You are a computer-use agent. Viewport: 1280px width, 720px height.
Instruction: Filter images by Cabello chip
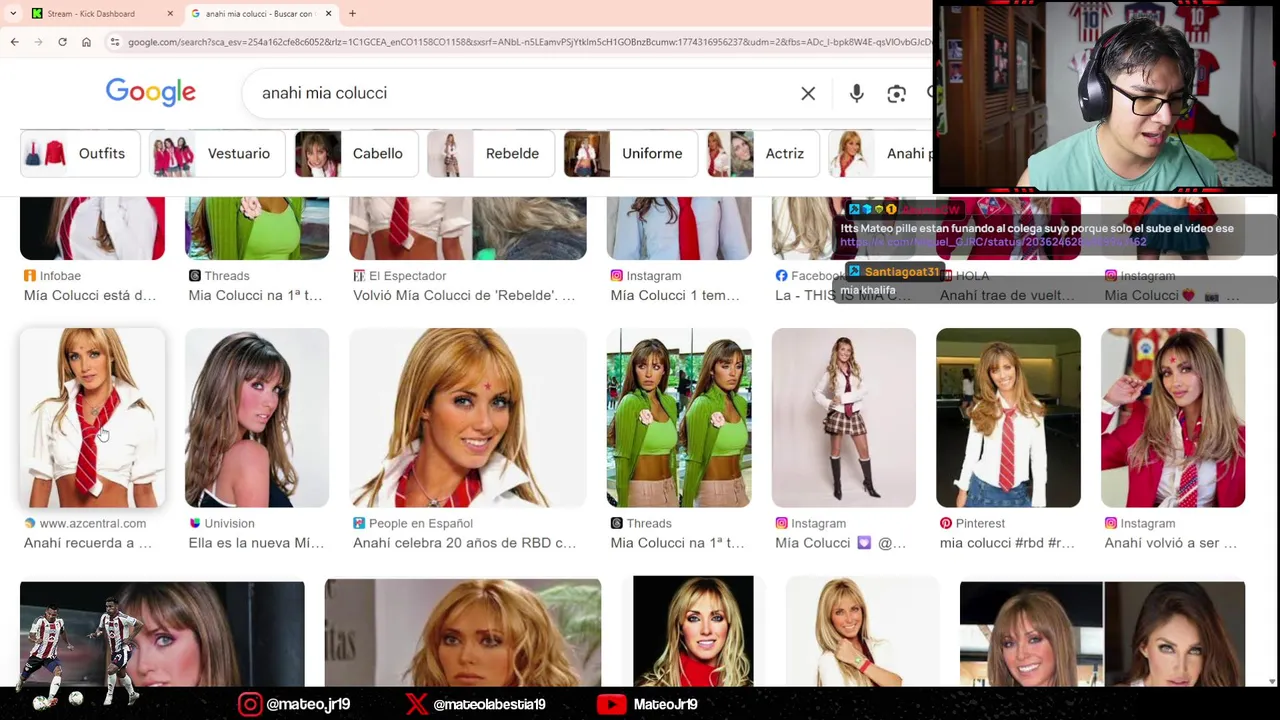coord(355,153)
